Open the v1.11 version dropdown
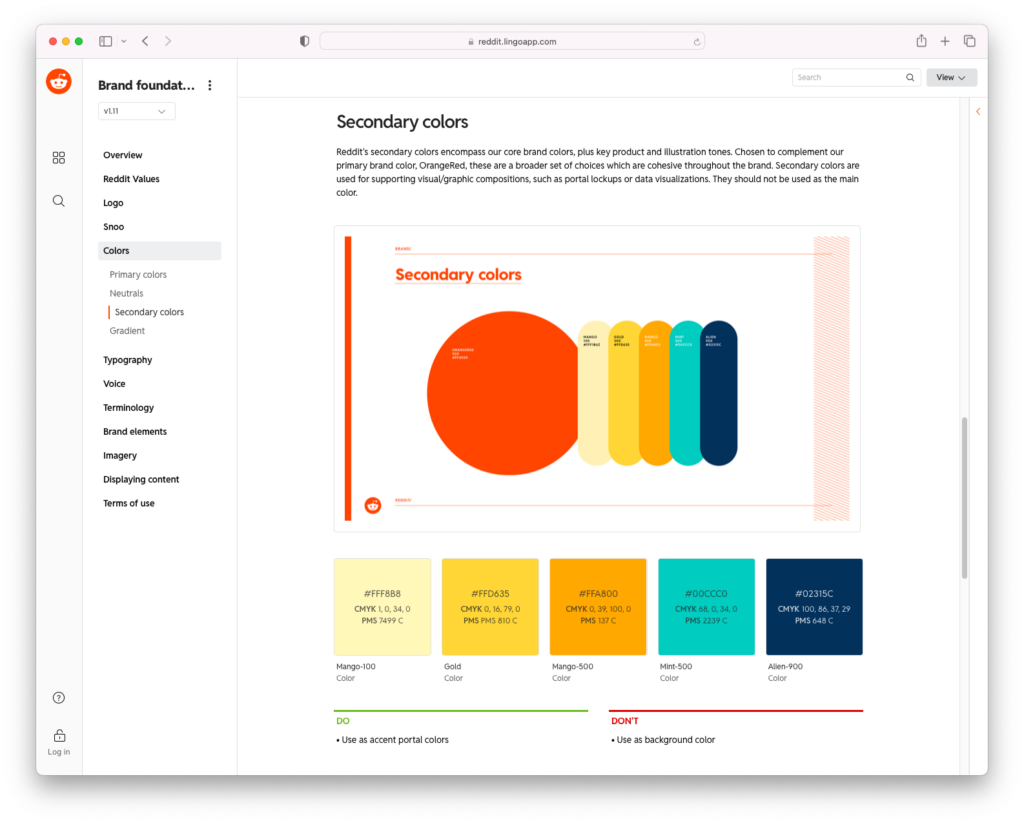Image resolution: width=1024 pixels, height=823 pixels. [x=136, y=111]
